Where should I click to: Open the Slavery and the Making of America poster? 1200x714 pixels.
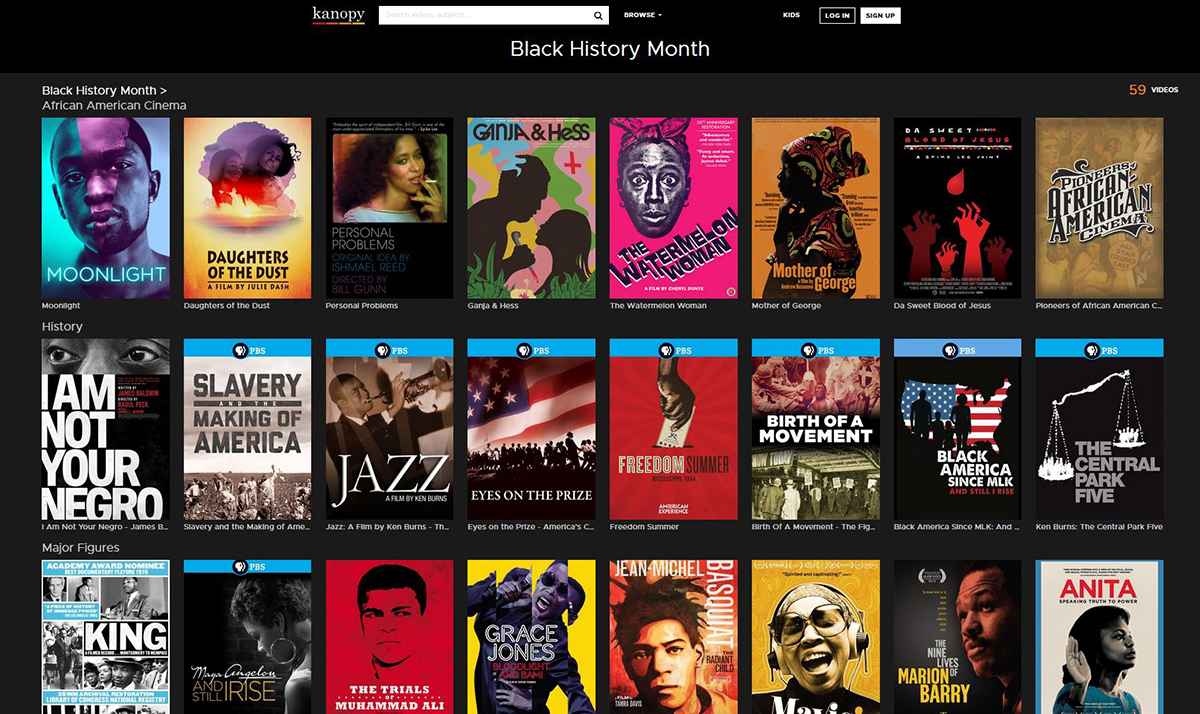click(248, 429)
